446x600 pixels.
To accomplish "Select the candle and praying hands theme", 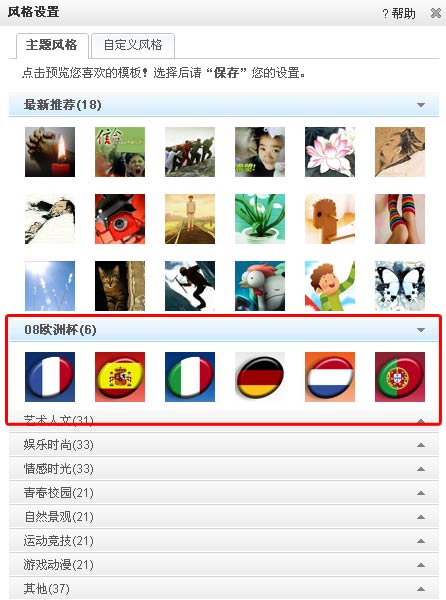I will click(50, 152).
